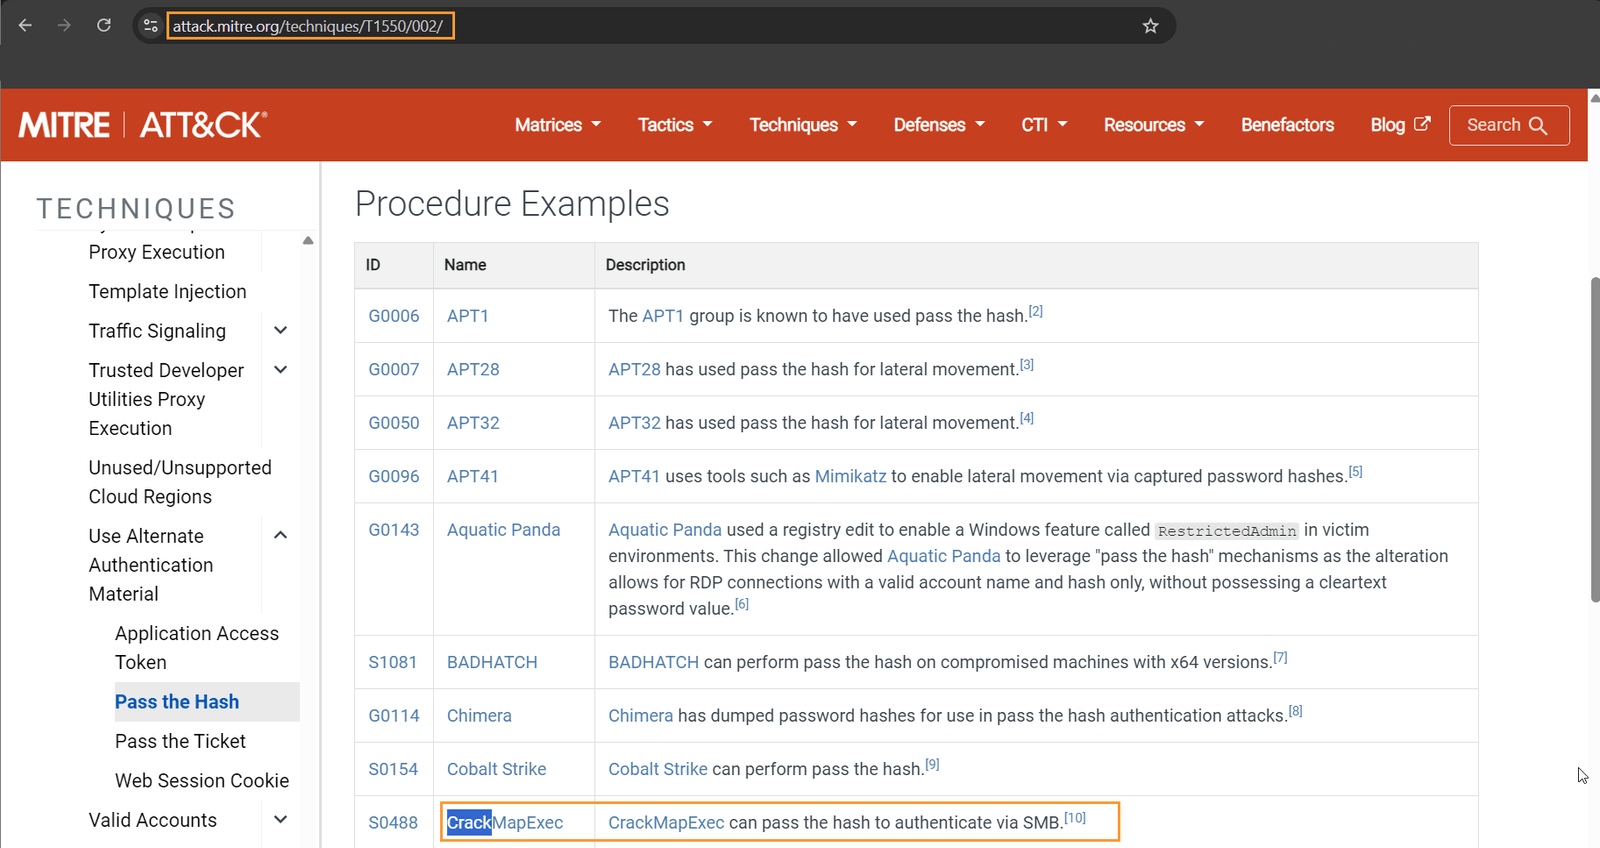Bookmark this page with the star icon

click(1150, 26)
